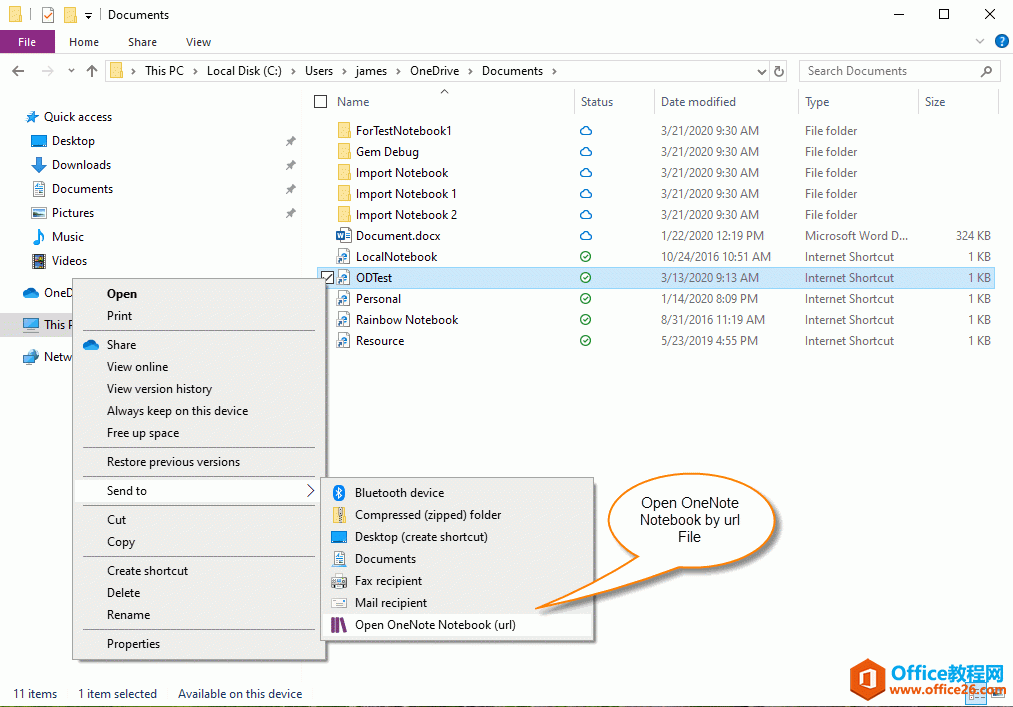The width and height of the screenshot is (1013, 707).
Task: Click the OneDrive cloud icon beside Share
Action: pyautogui.click(x=91, y=345)
